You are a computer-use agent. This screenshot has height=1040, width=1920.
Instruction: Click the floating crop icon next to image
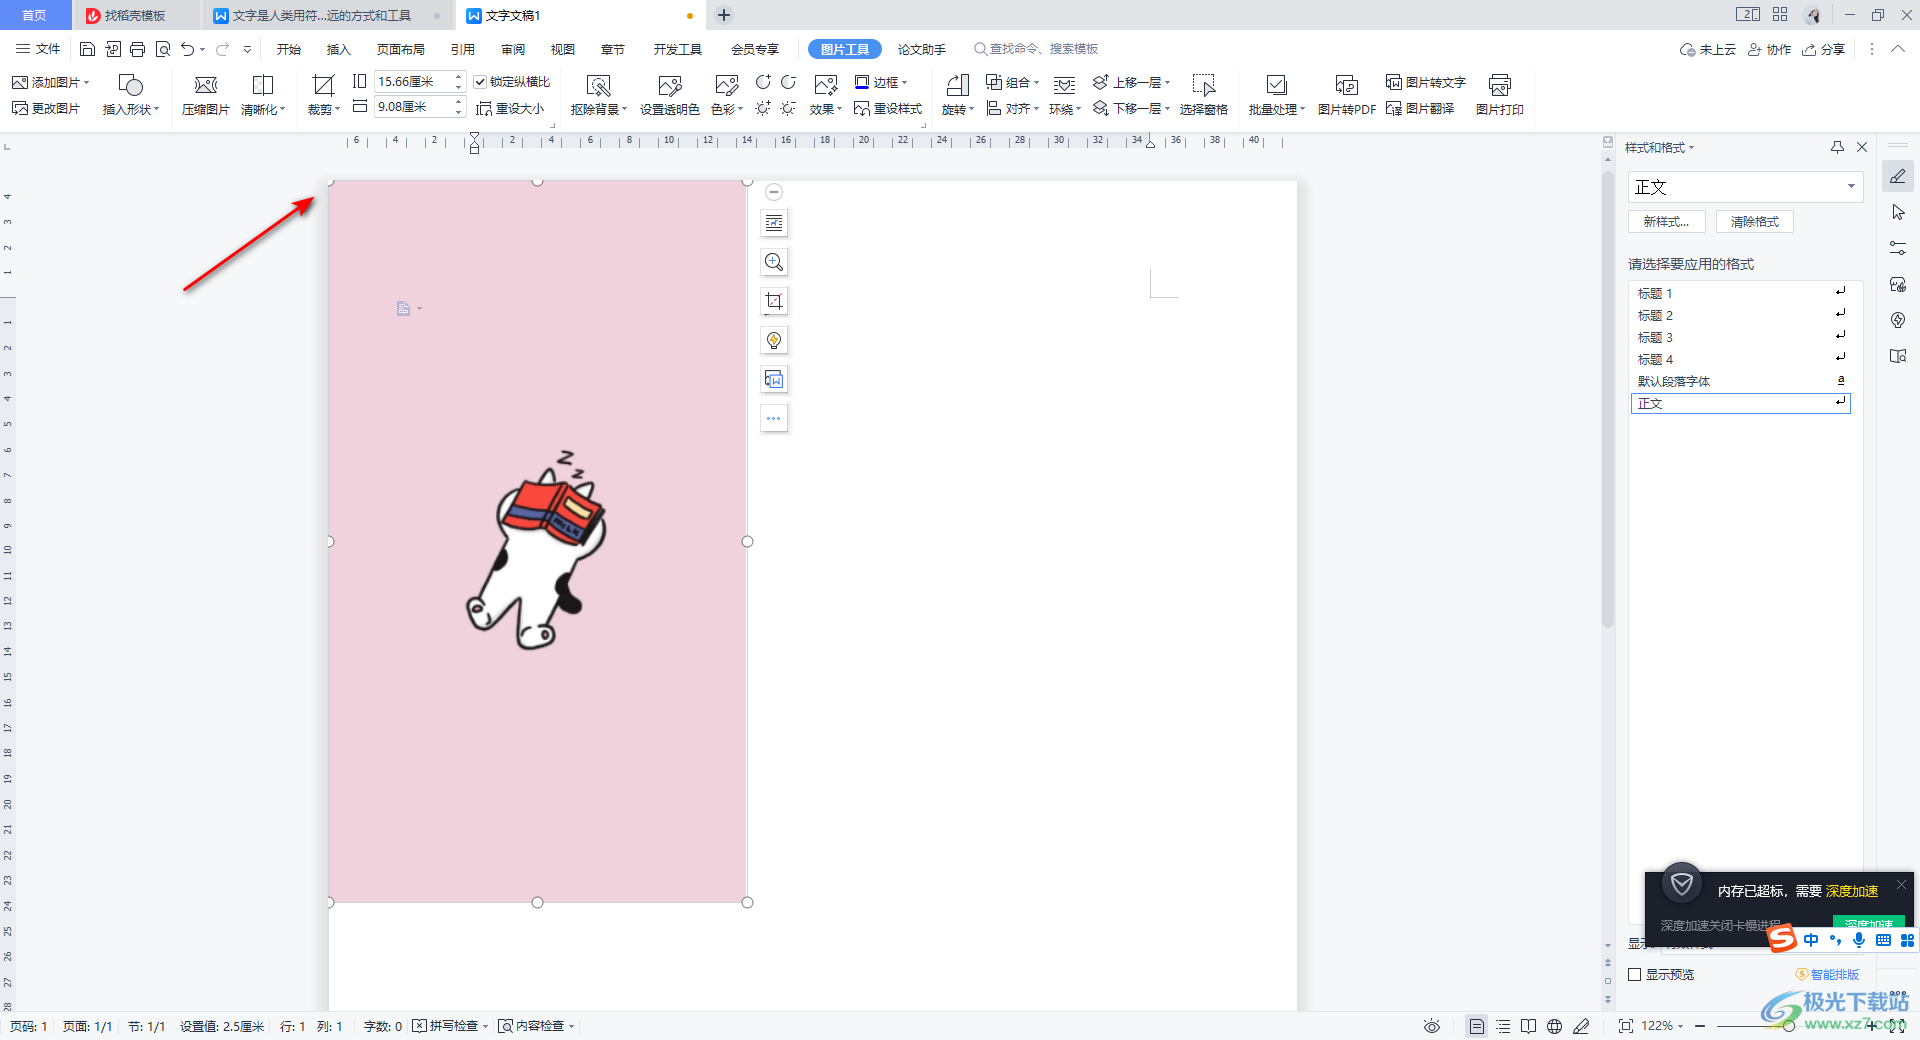774,301
